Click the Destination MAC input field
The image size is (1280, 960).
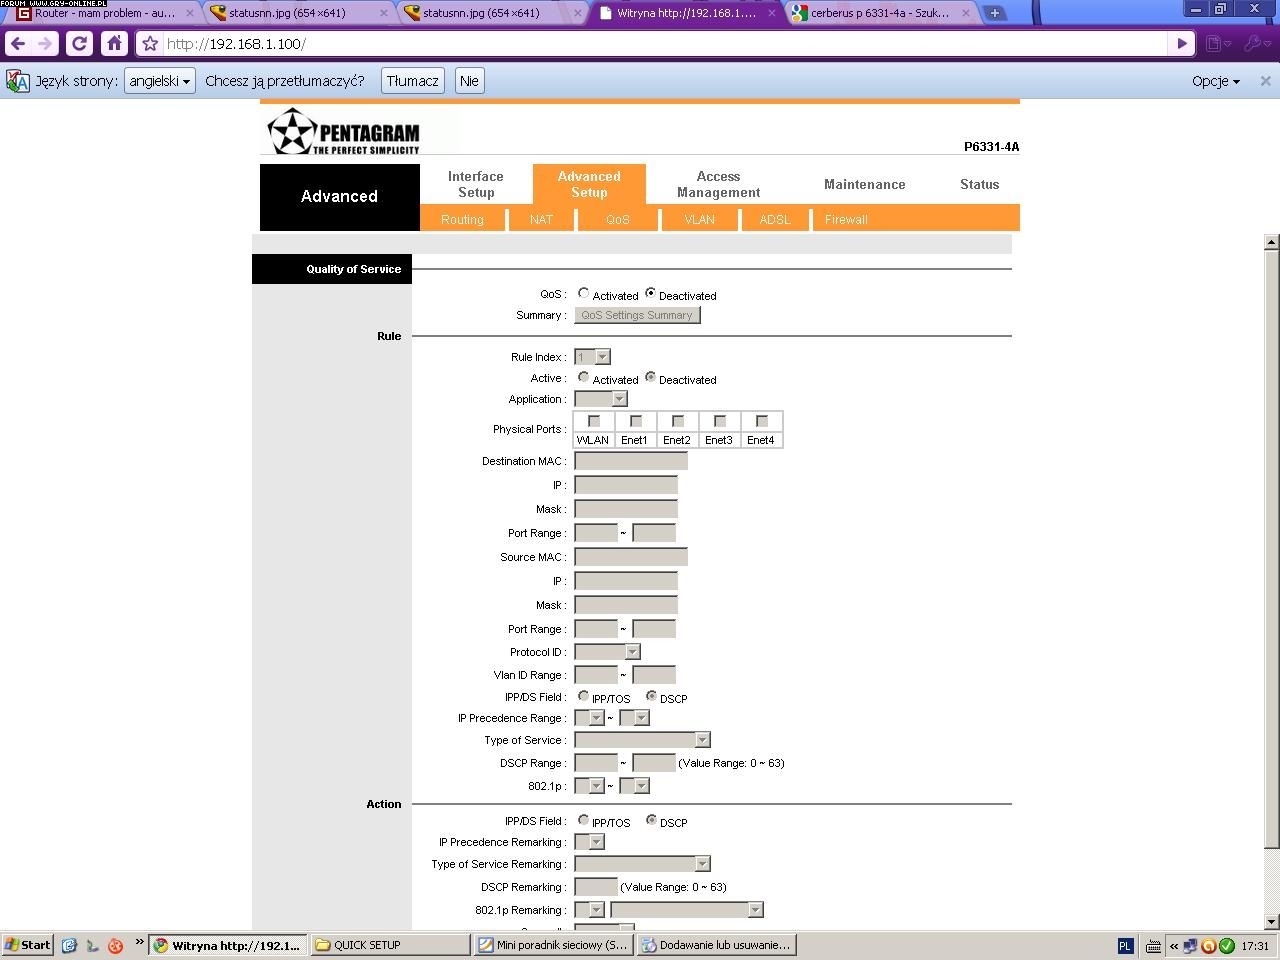(x=631, y=461)
